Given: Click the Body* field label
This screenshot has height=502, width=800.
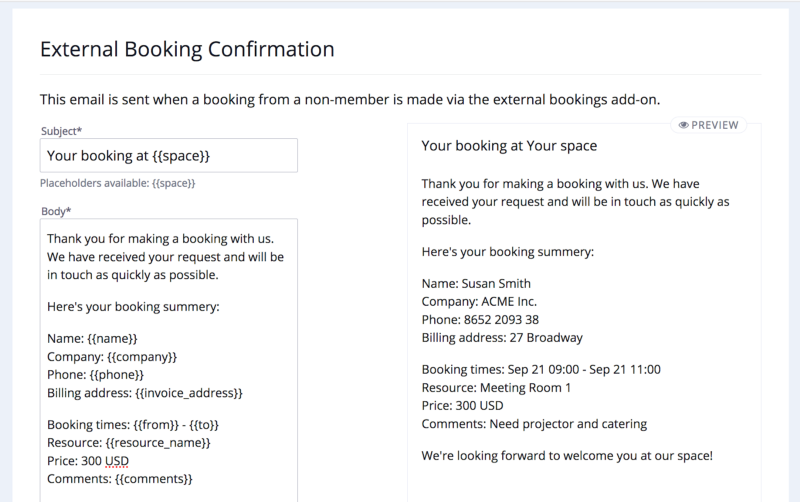Looking at the screenshot, I should coord(55,211).
